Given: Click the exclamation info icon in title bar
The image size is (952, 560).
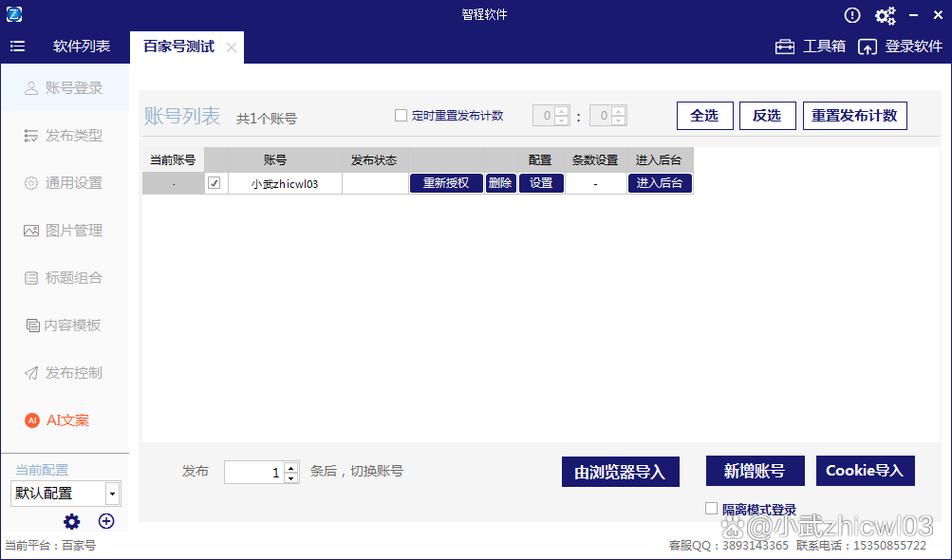Looking at the screenshot, I should [x=852, y=15].
